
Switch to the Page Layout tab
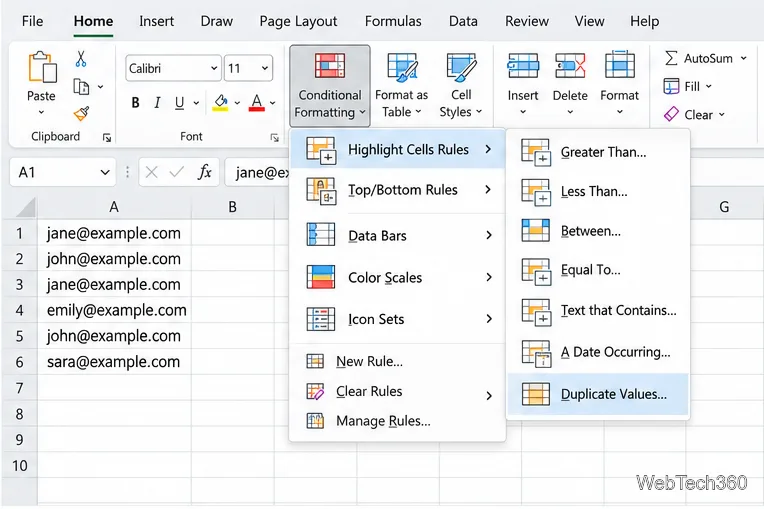point(298,21)
